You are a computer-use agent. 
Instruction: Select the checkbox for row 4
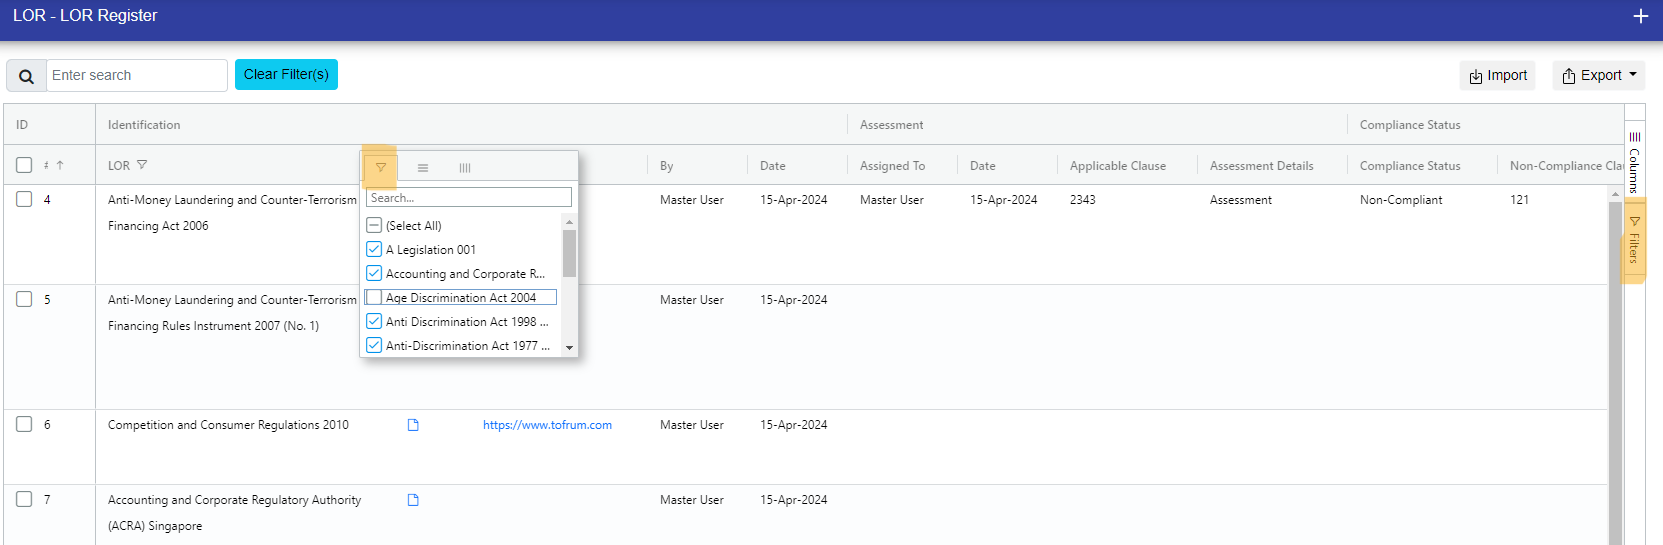pyautogui.click(x=24, y=199)
